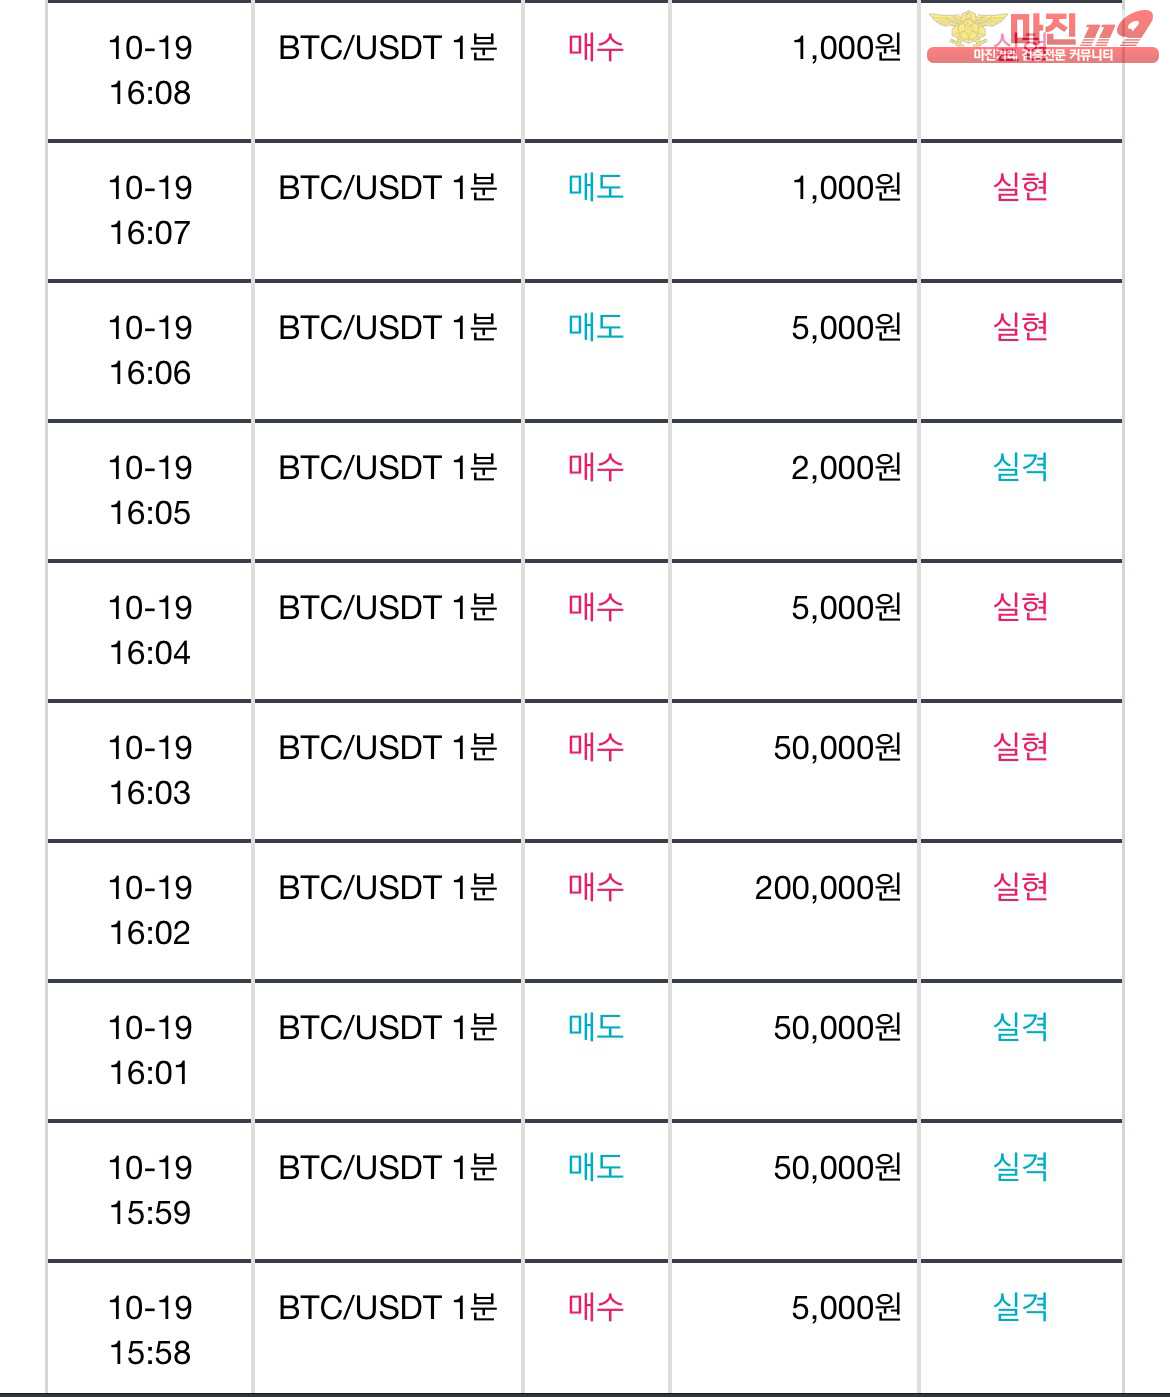The image size is (1170, 1397).
Task: Select the 5,000원 amount at 16:06
Action: [x=847, y=328]
